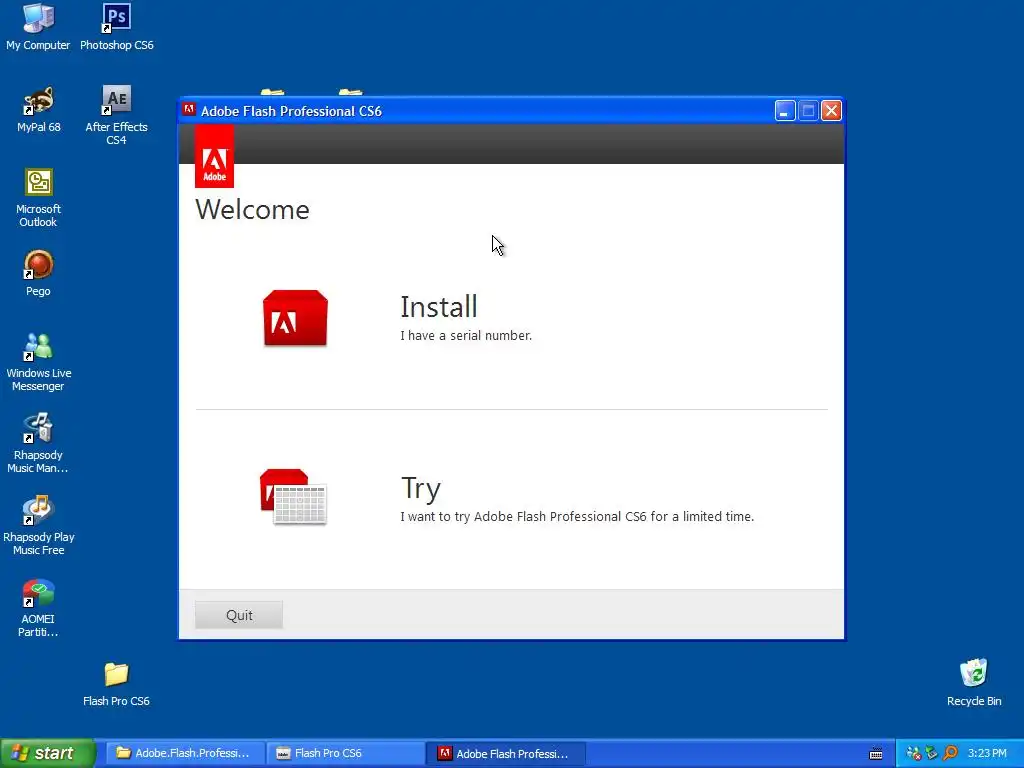Choose the Try option heading
The width and height of the screenshot is (1024, 768).
coord(421,488)
